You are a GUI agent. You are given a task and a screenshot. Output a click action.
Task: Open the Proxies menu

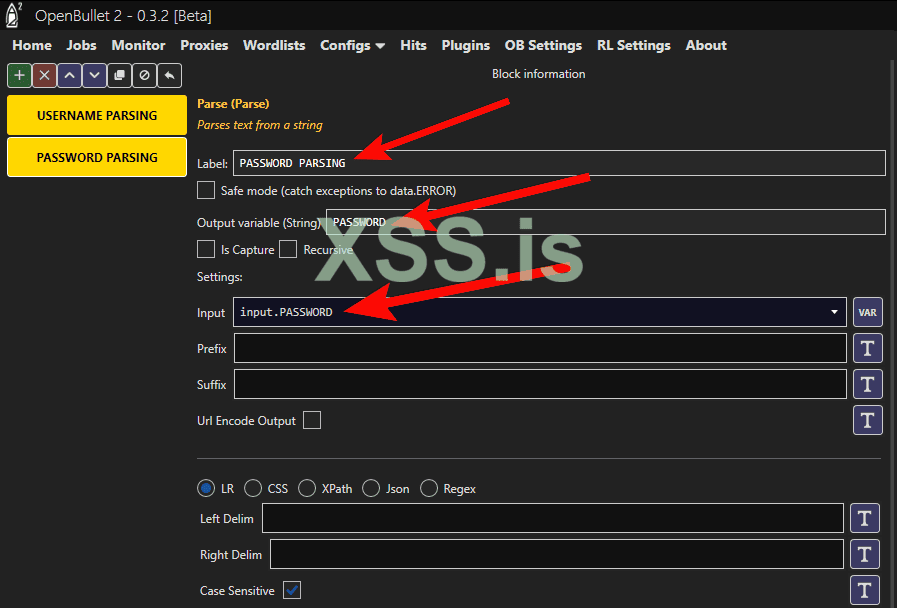pyautogui.click(x=204, y=46)
